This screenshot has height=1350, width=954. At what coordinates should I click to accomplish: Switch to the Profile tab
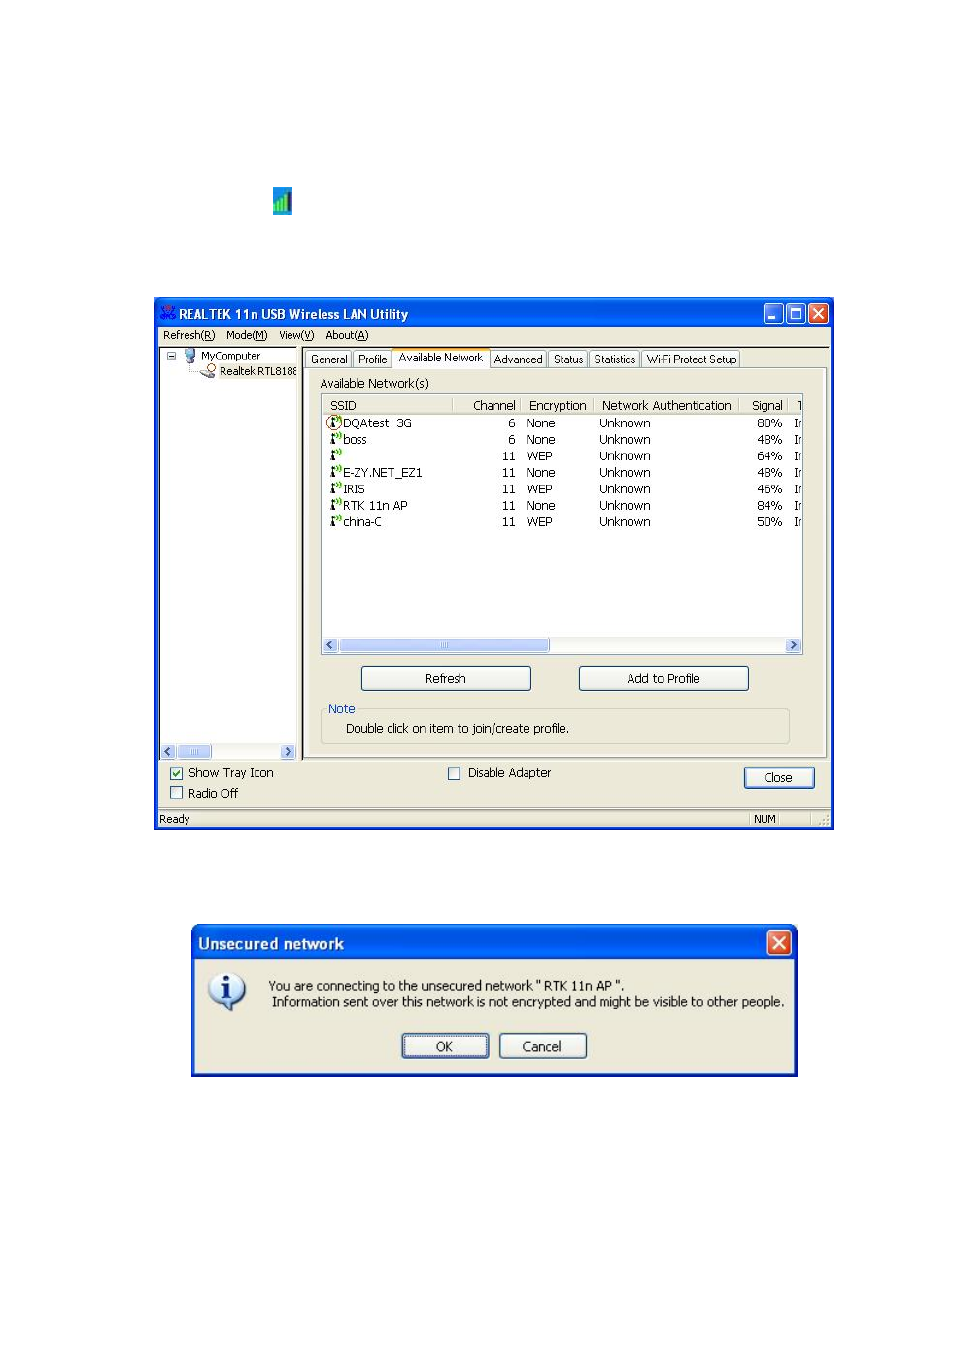[x=372, y=359]
